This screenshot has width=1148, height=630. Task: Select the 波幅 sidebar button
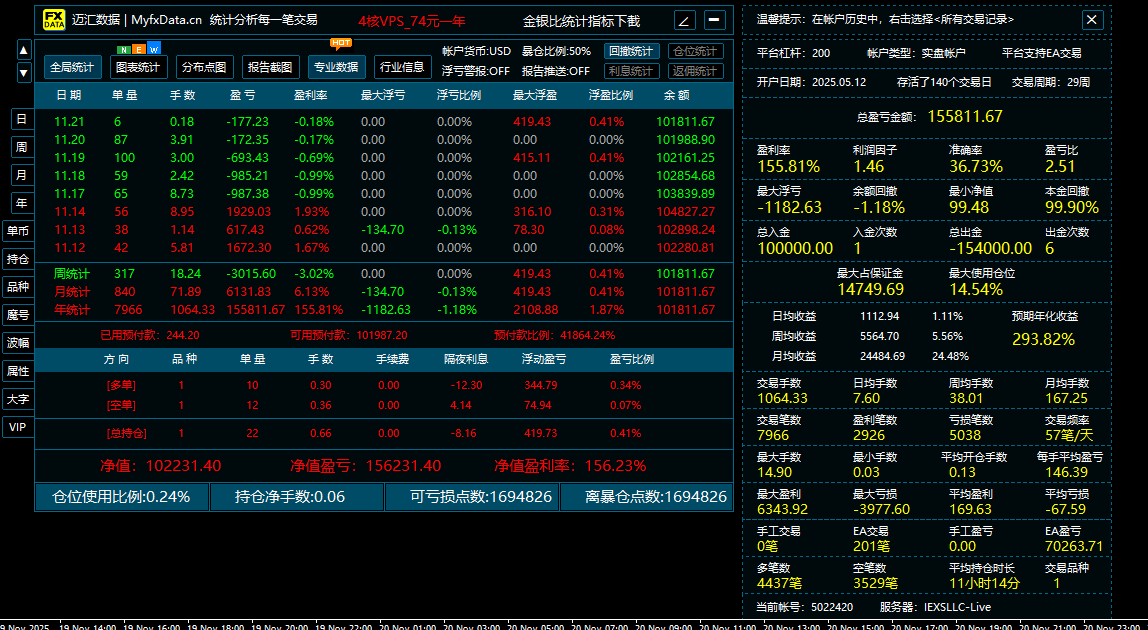(18, 343)
